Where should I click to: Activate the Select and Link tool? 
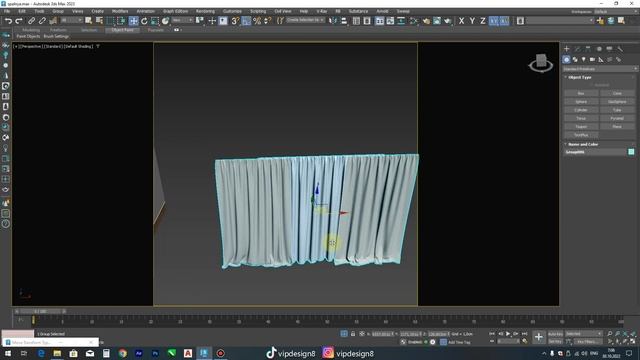click(x=31, y=21)
